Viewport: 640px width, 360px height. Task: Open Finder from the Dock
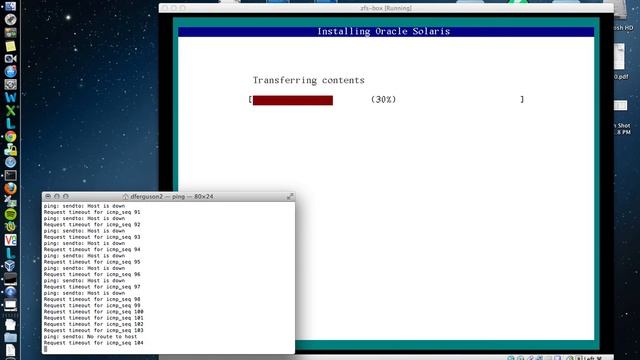[x=11, y=6]
